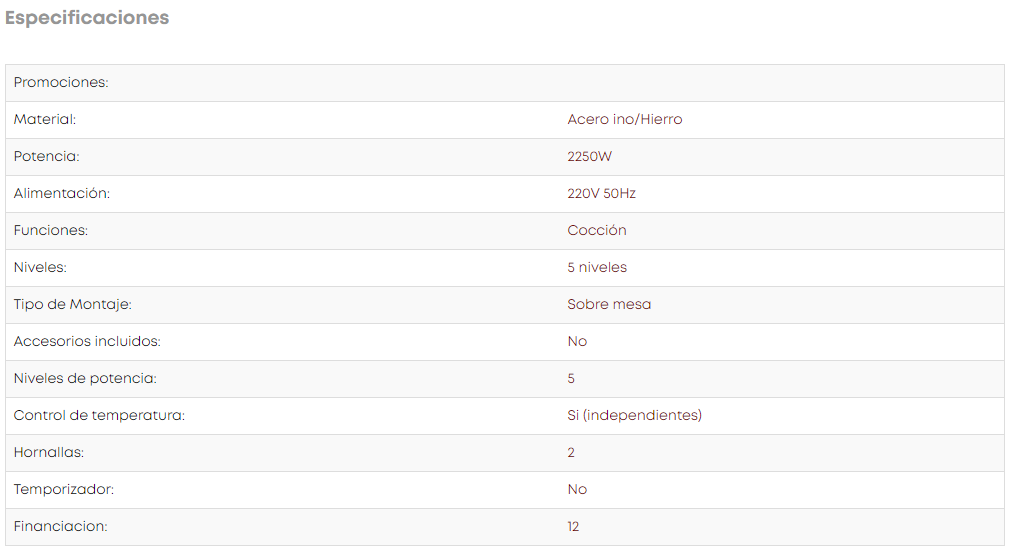The height and width of the screenshot is (558, 1016).
Task: Select the 220V 50Hz value
Action: point(601,193)
